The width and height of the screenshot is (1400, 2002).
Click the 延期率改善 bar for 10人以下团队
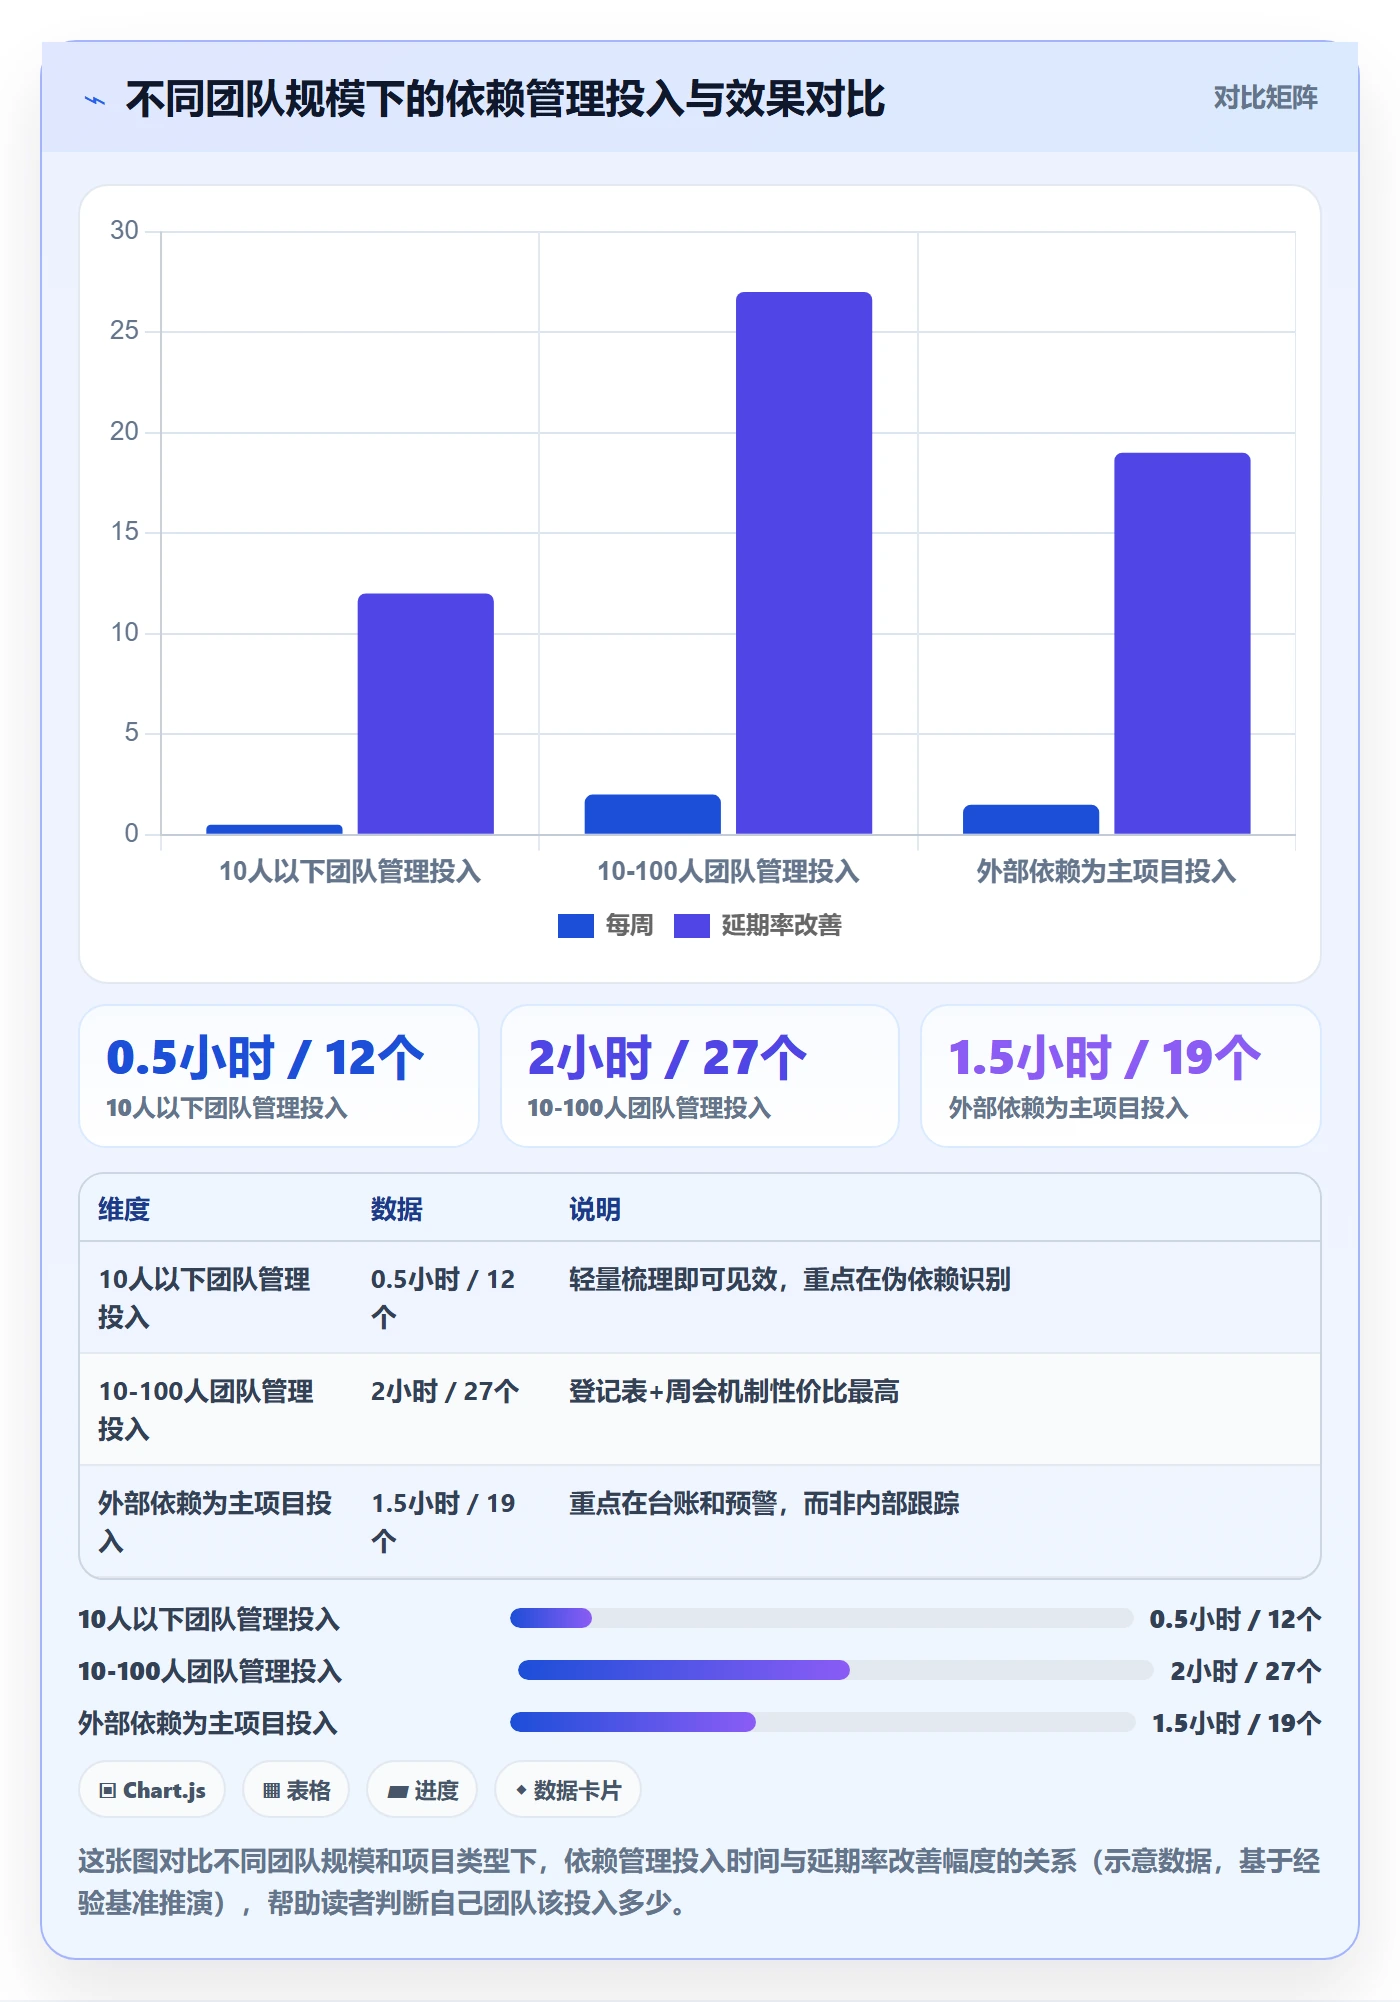tap(426, 714)
